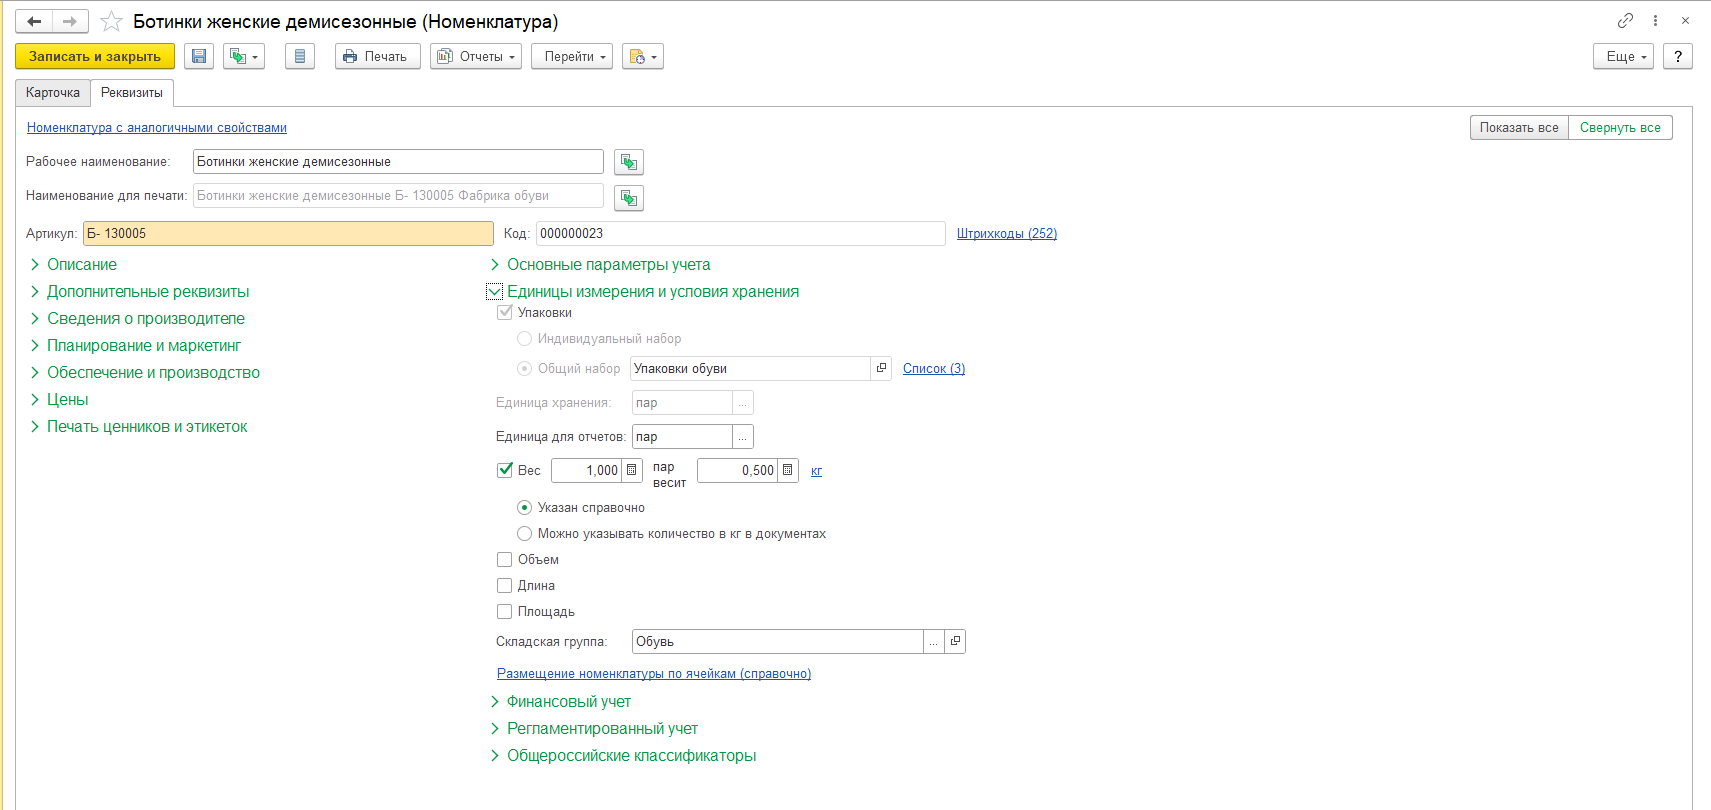The image size is (1711, 810).
Task: Open the Обувь warehouse group card icon
Action: (955, 641)
